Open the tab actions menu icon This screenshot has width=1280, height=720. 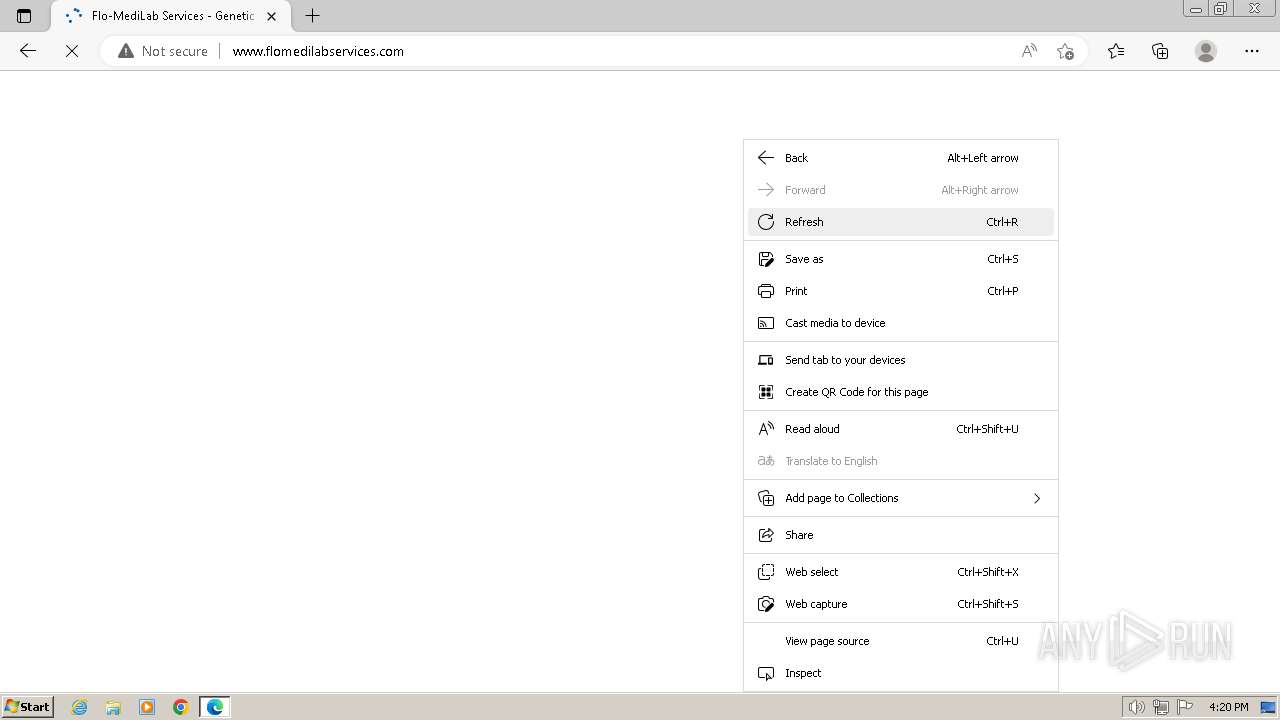click(24, 16)
